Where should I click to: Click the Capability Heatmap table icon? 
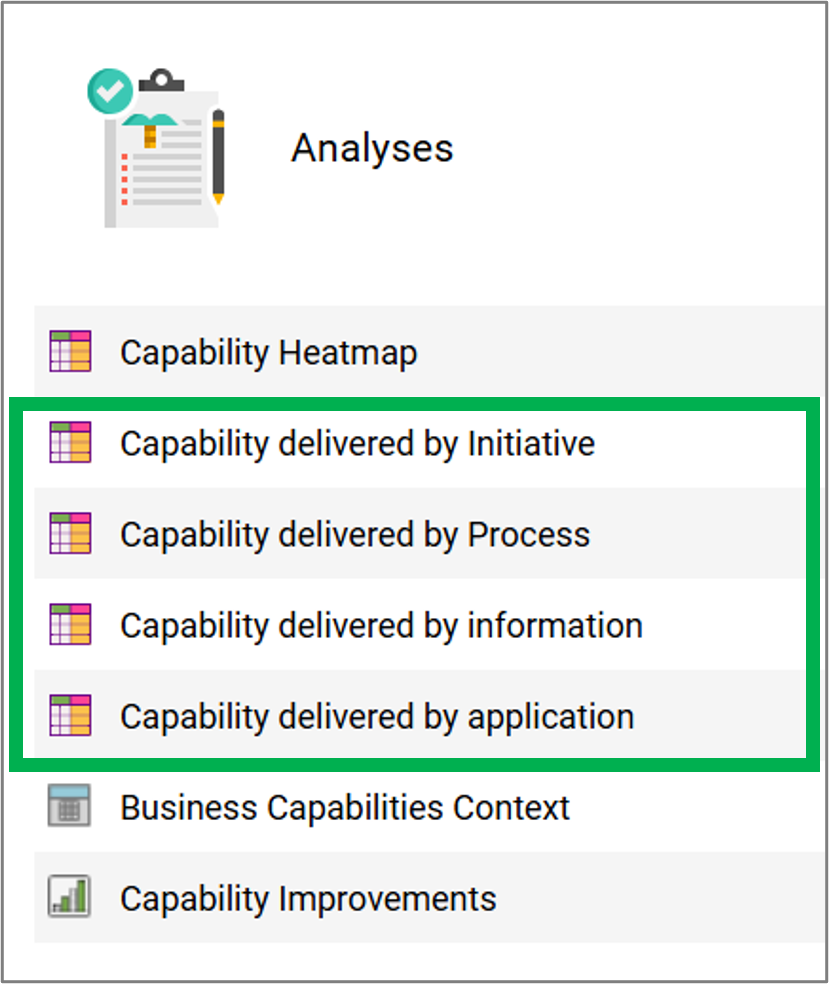(x=70, y=351)
